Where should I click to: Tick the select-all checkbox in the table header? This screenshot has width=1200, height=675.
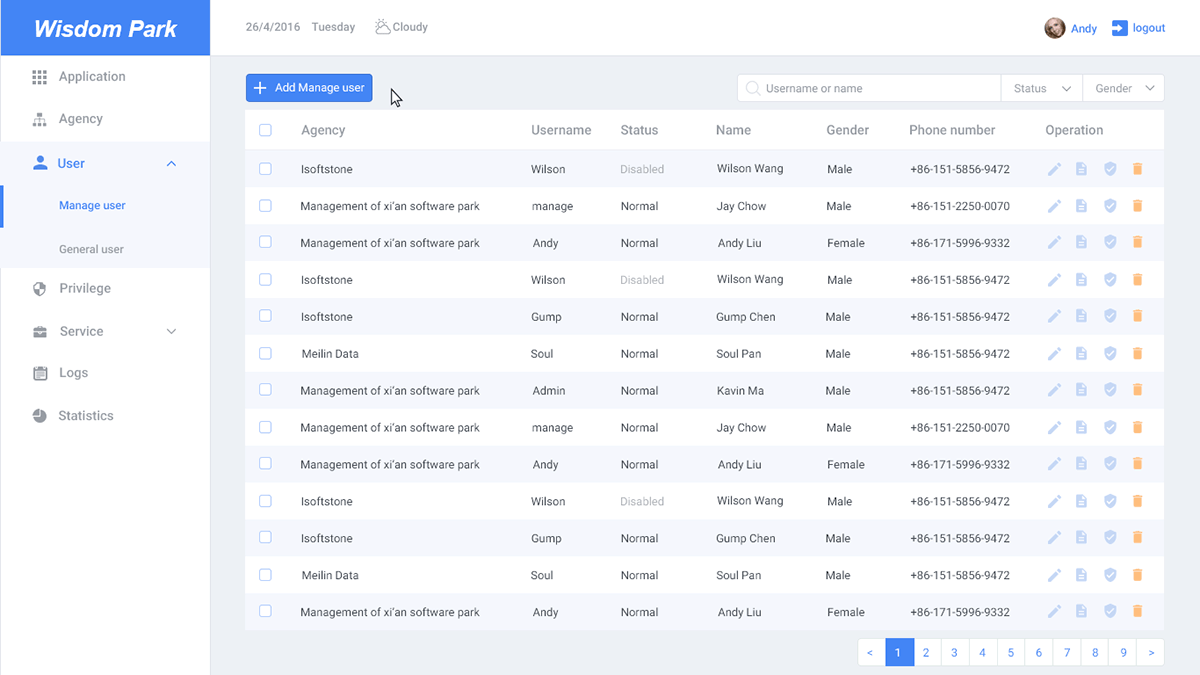click(x=265, y=130)
